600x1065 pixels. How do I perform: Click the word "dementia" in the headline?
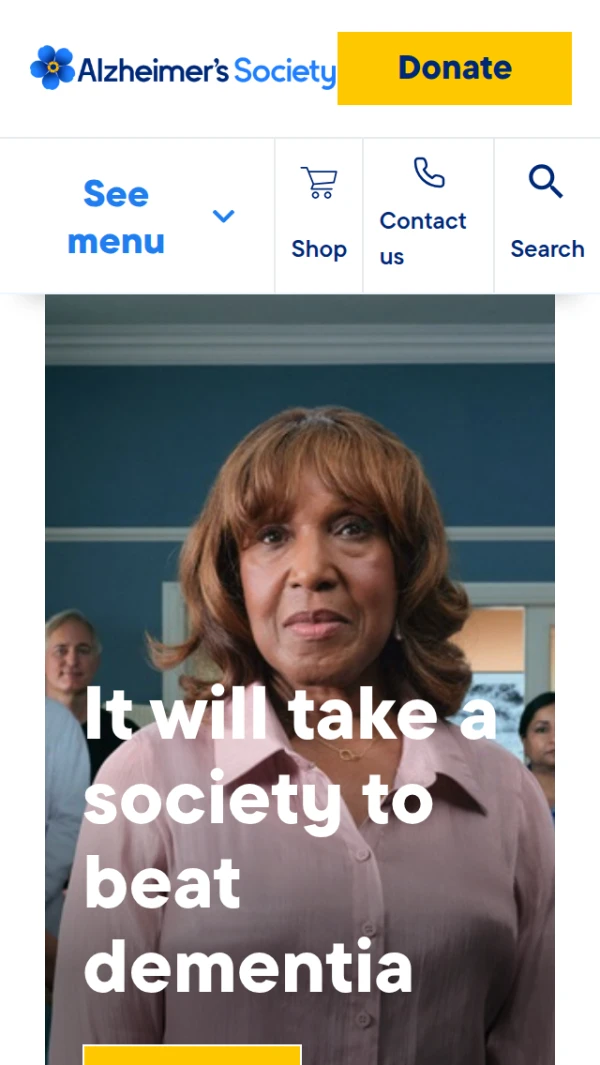[x=248, y=967]
